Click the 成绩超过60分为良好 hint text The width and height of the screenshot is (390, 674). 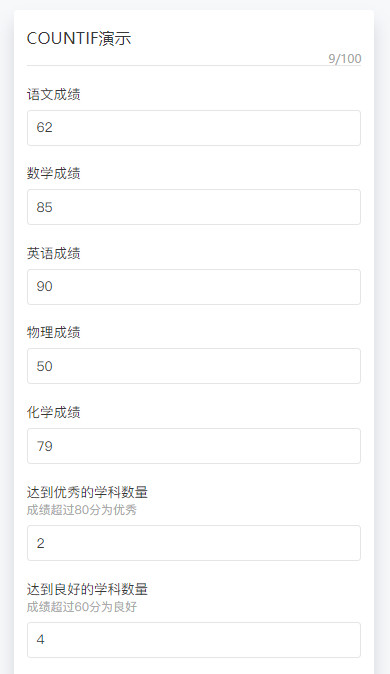point(82,607)
